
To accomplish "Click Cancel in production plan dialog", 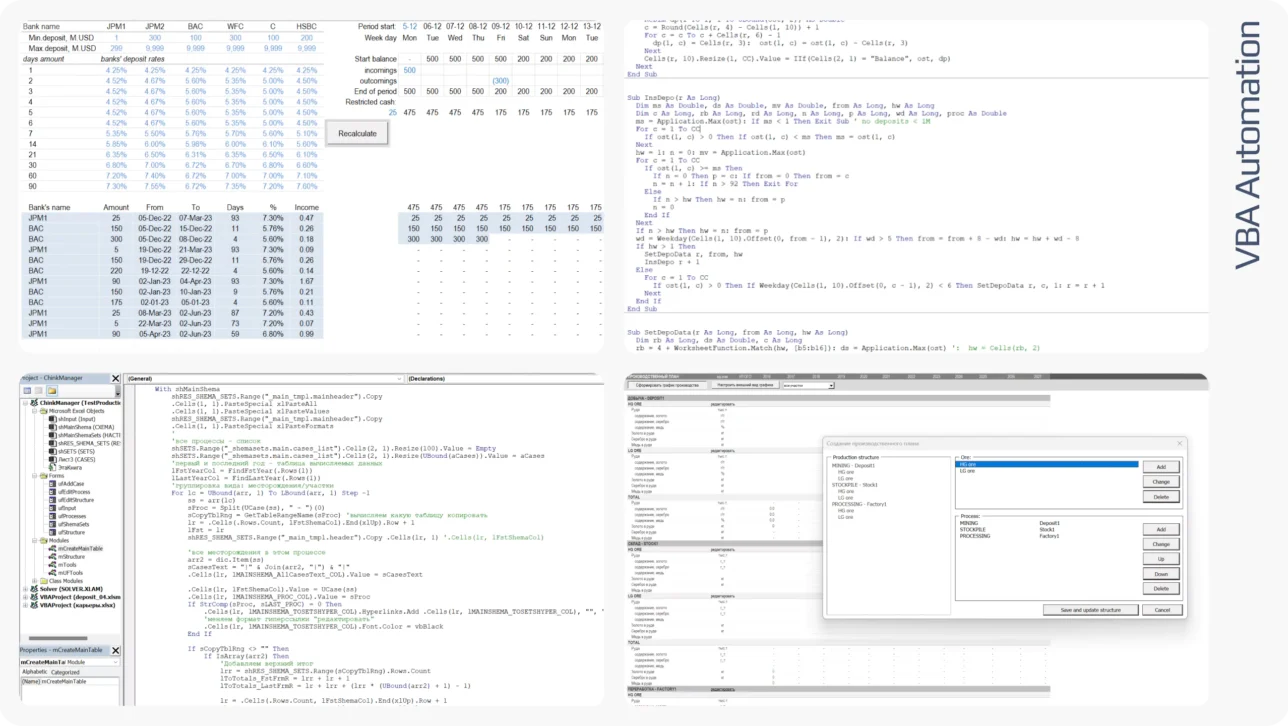I will pos(1161,610).
